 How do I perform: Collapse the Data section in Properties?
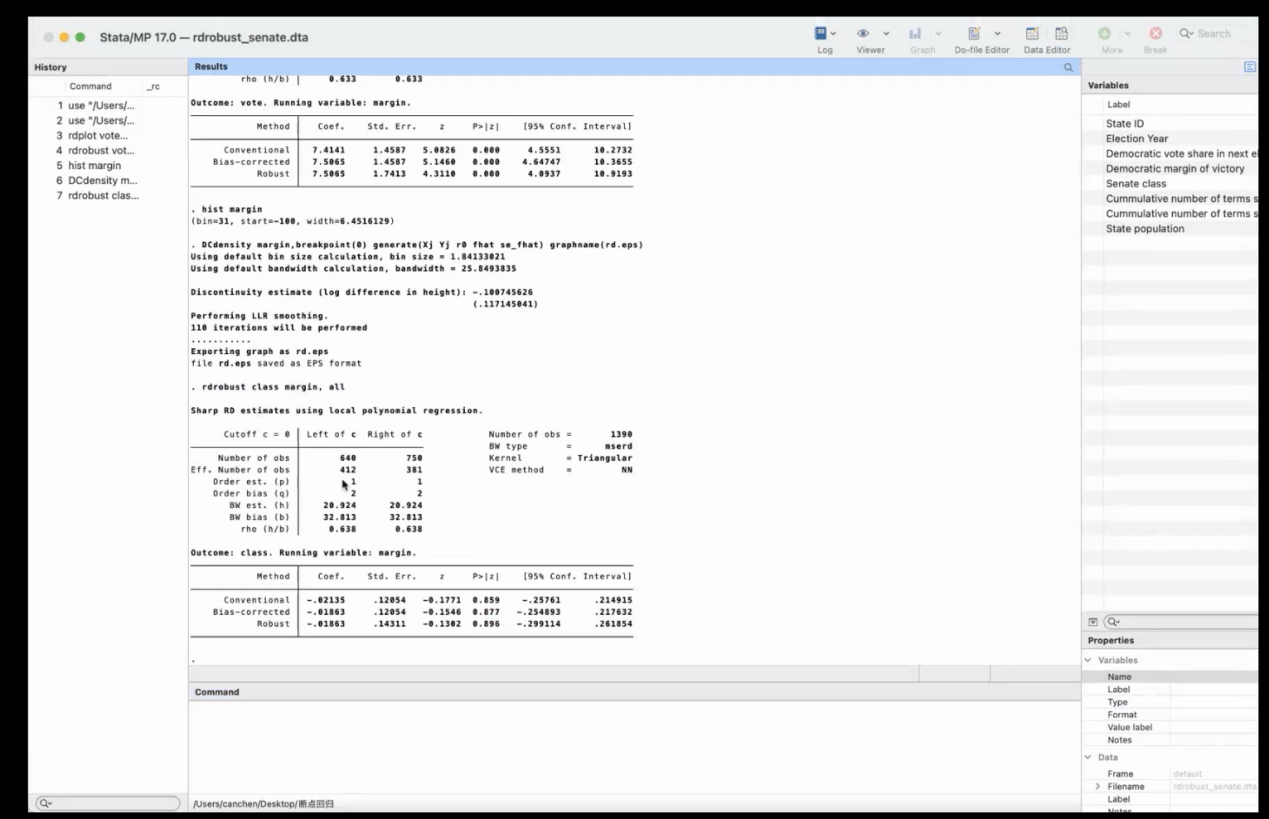1088,757
